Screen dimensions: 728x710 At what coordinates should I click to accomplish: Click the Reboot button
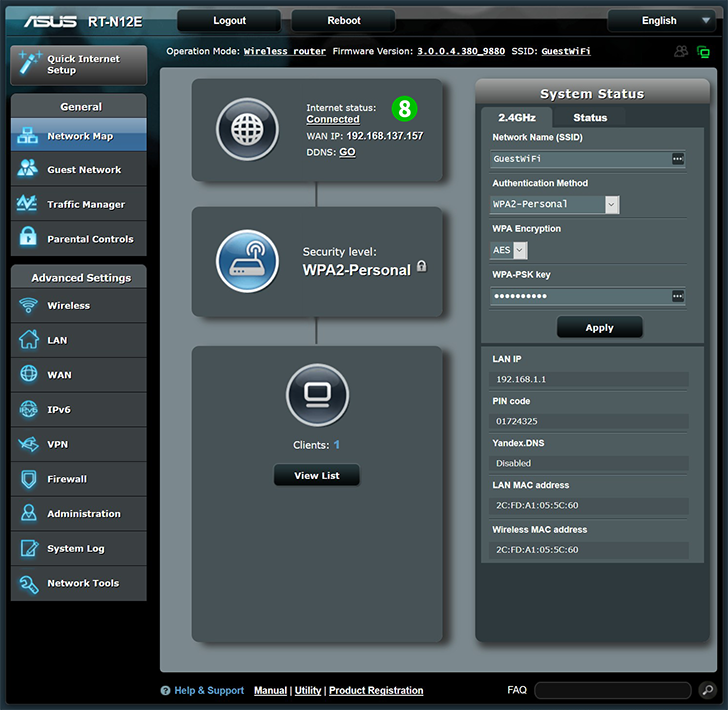344,20
